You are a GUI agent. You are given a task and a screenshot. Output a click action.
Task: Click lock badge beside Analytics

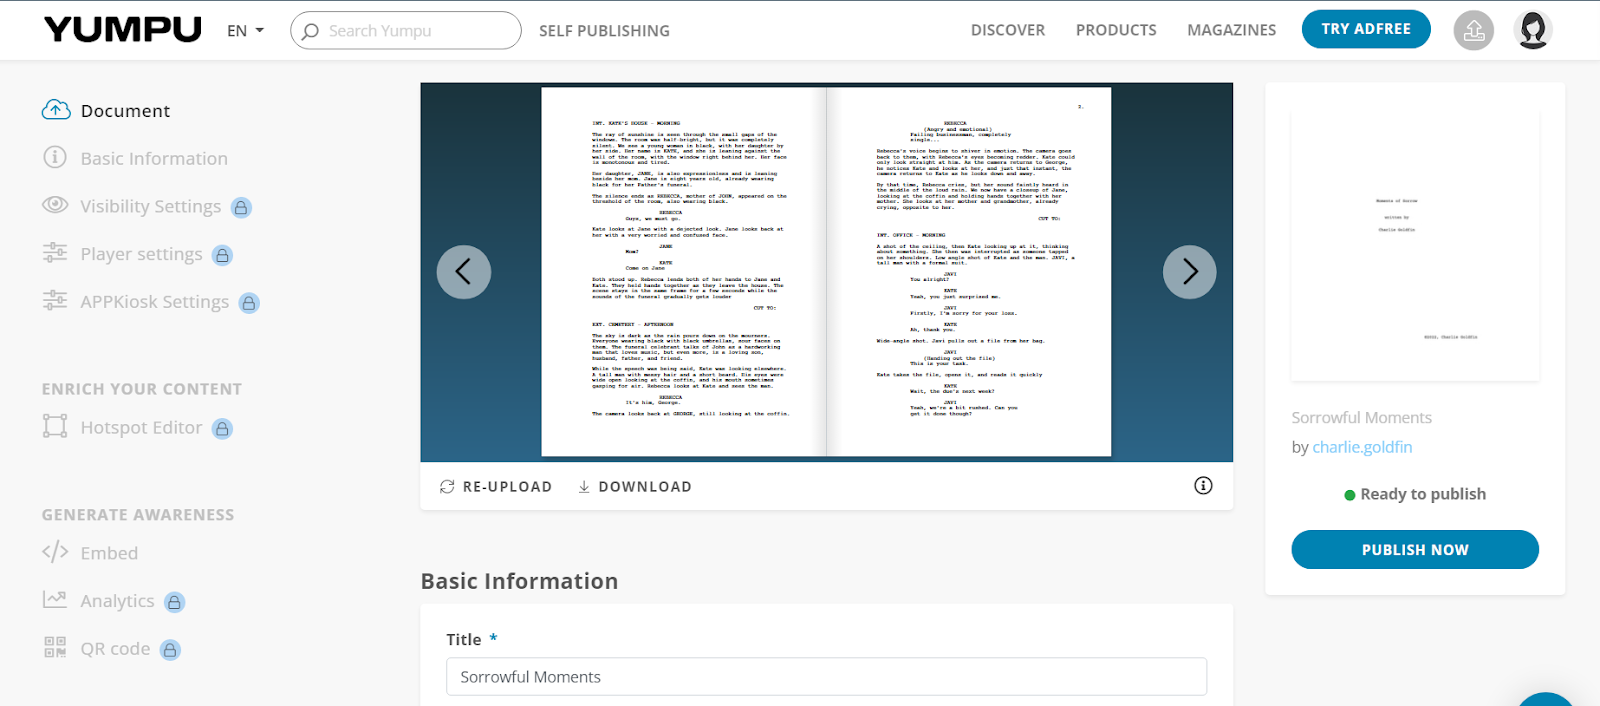(174, 602)
